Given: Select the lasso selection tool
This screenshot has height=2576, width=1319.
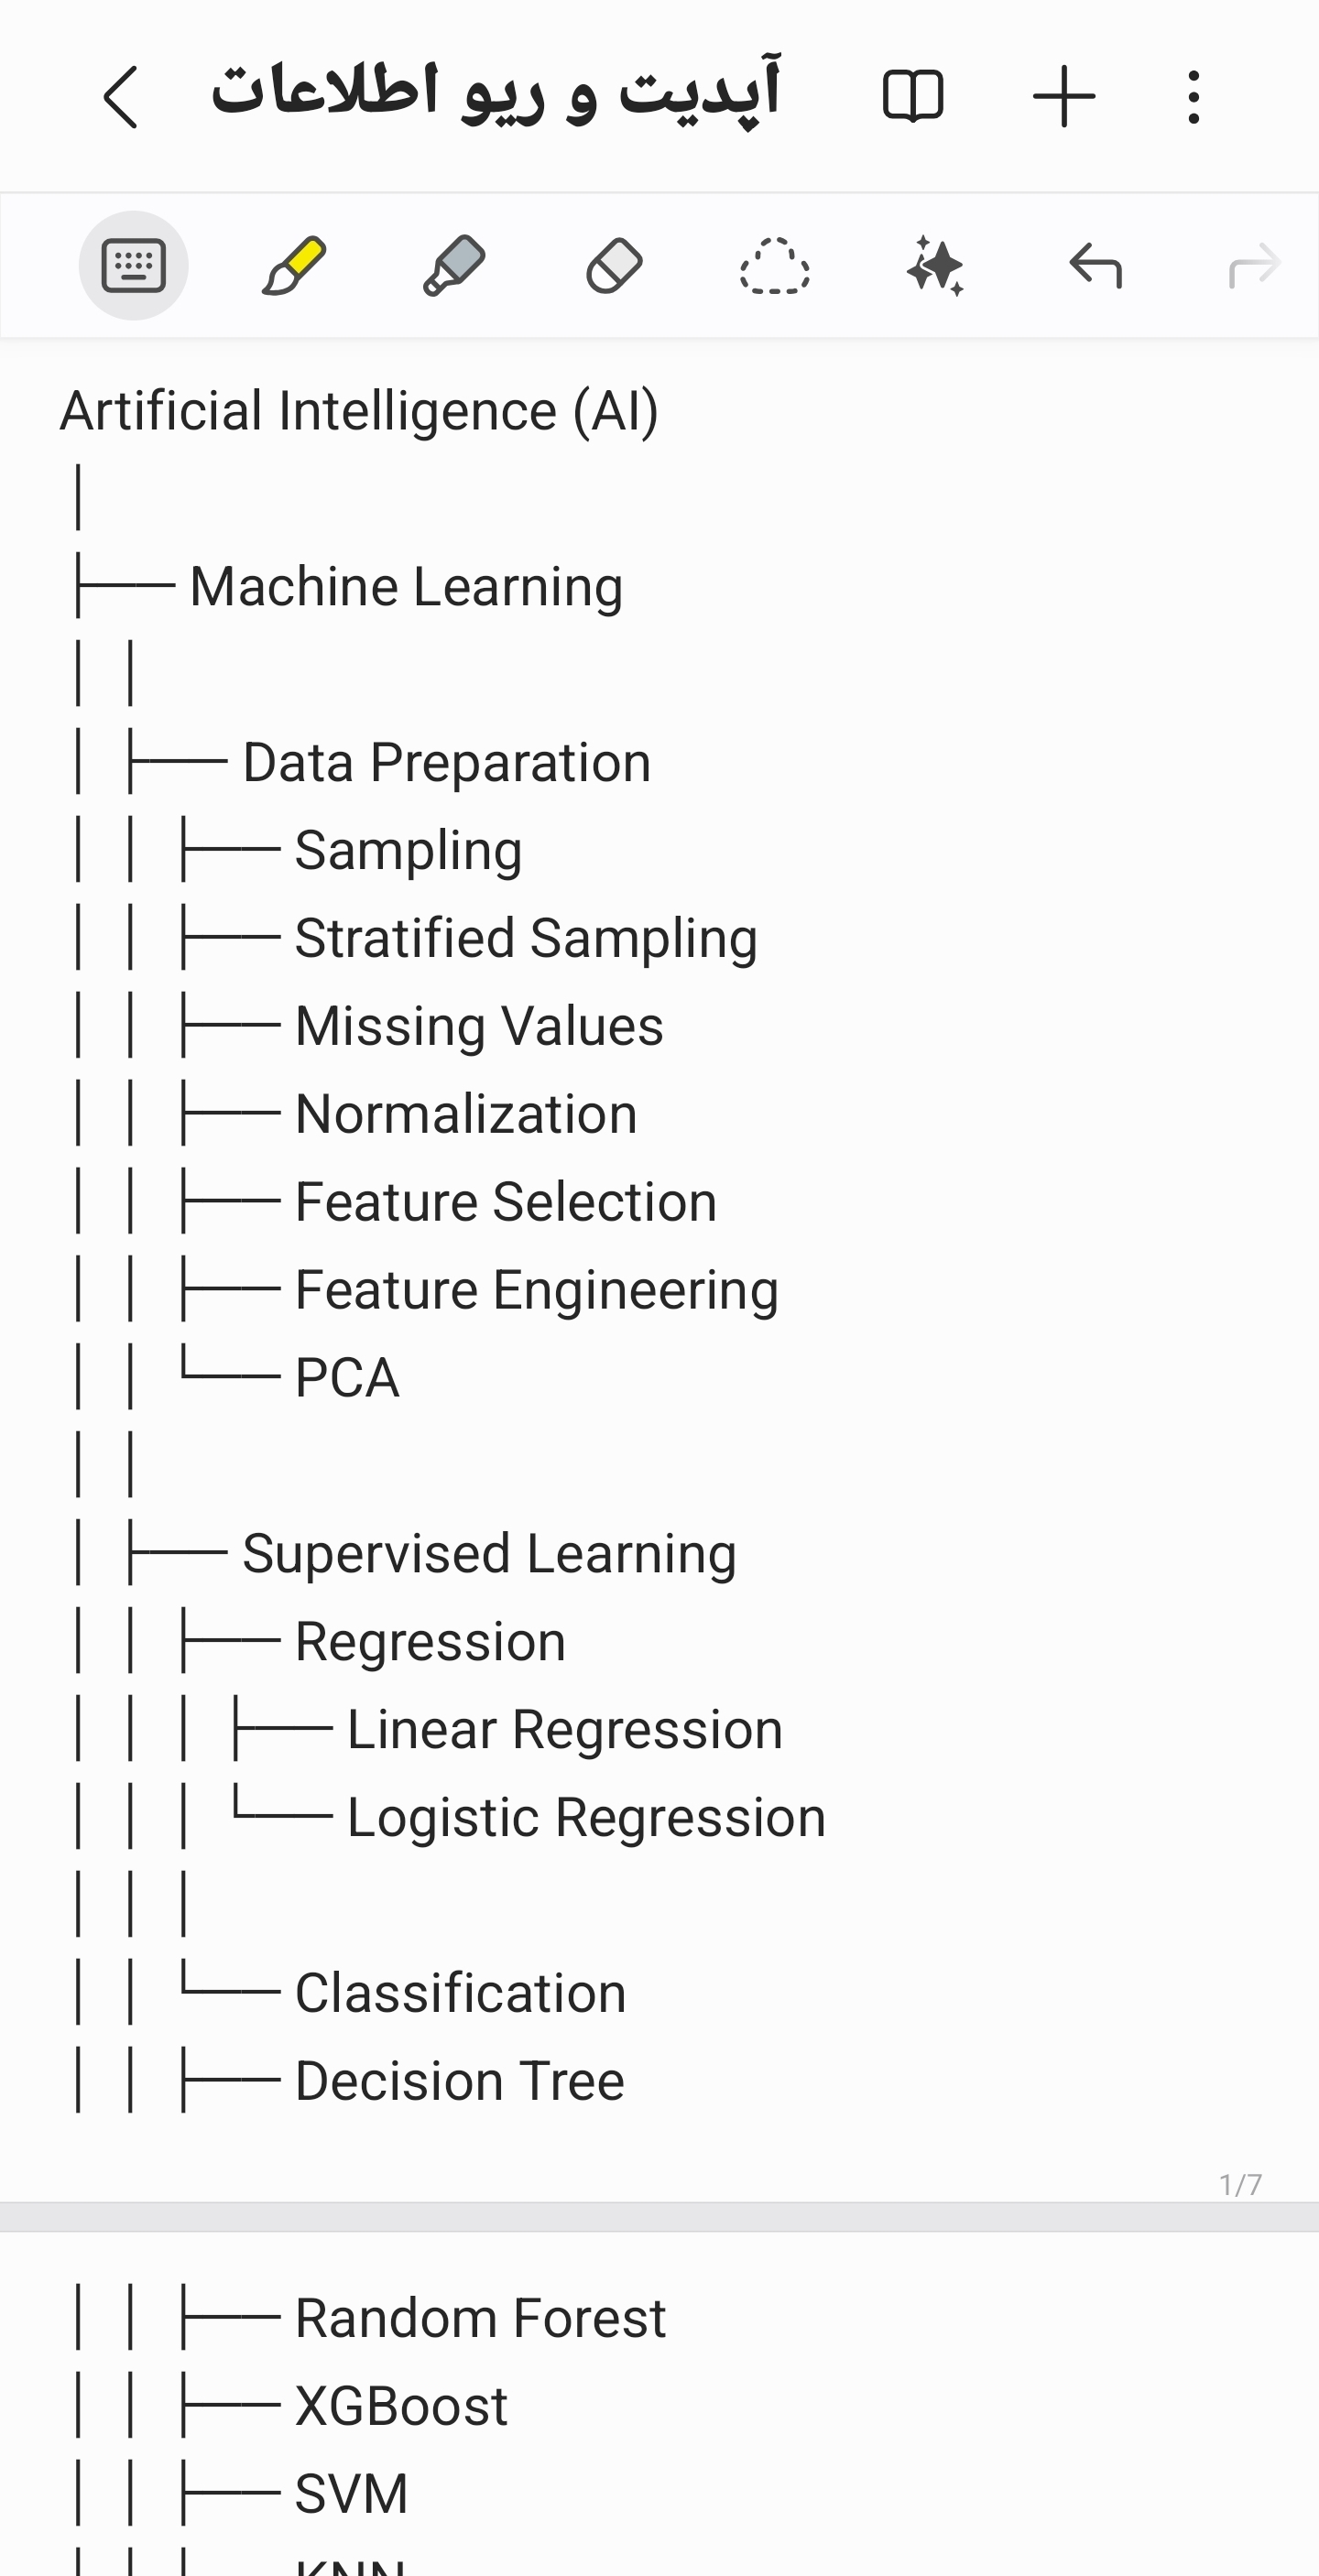Looking at the screenshot, I should 774,266.
